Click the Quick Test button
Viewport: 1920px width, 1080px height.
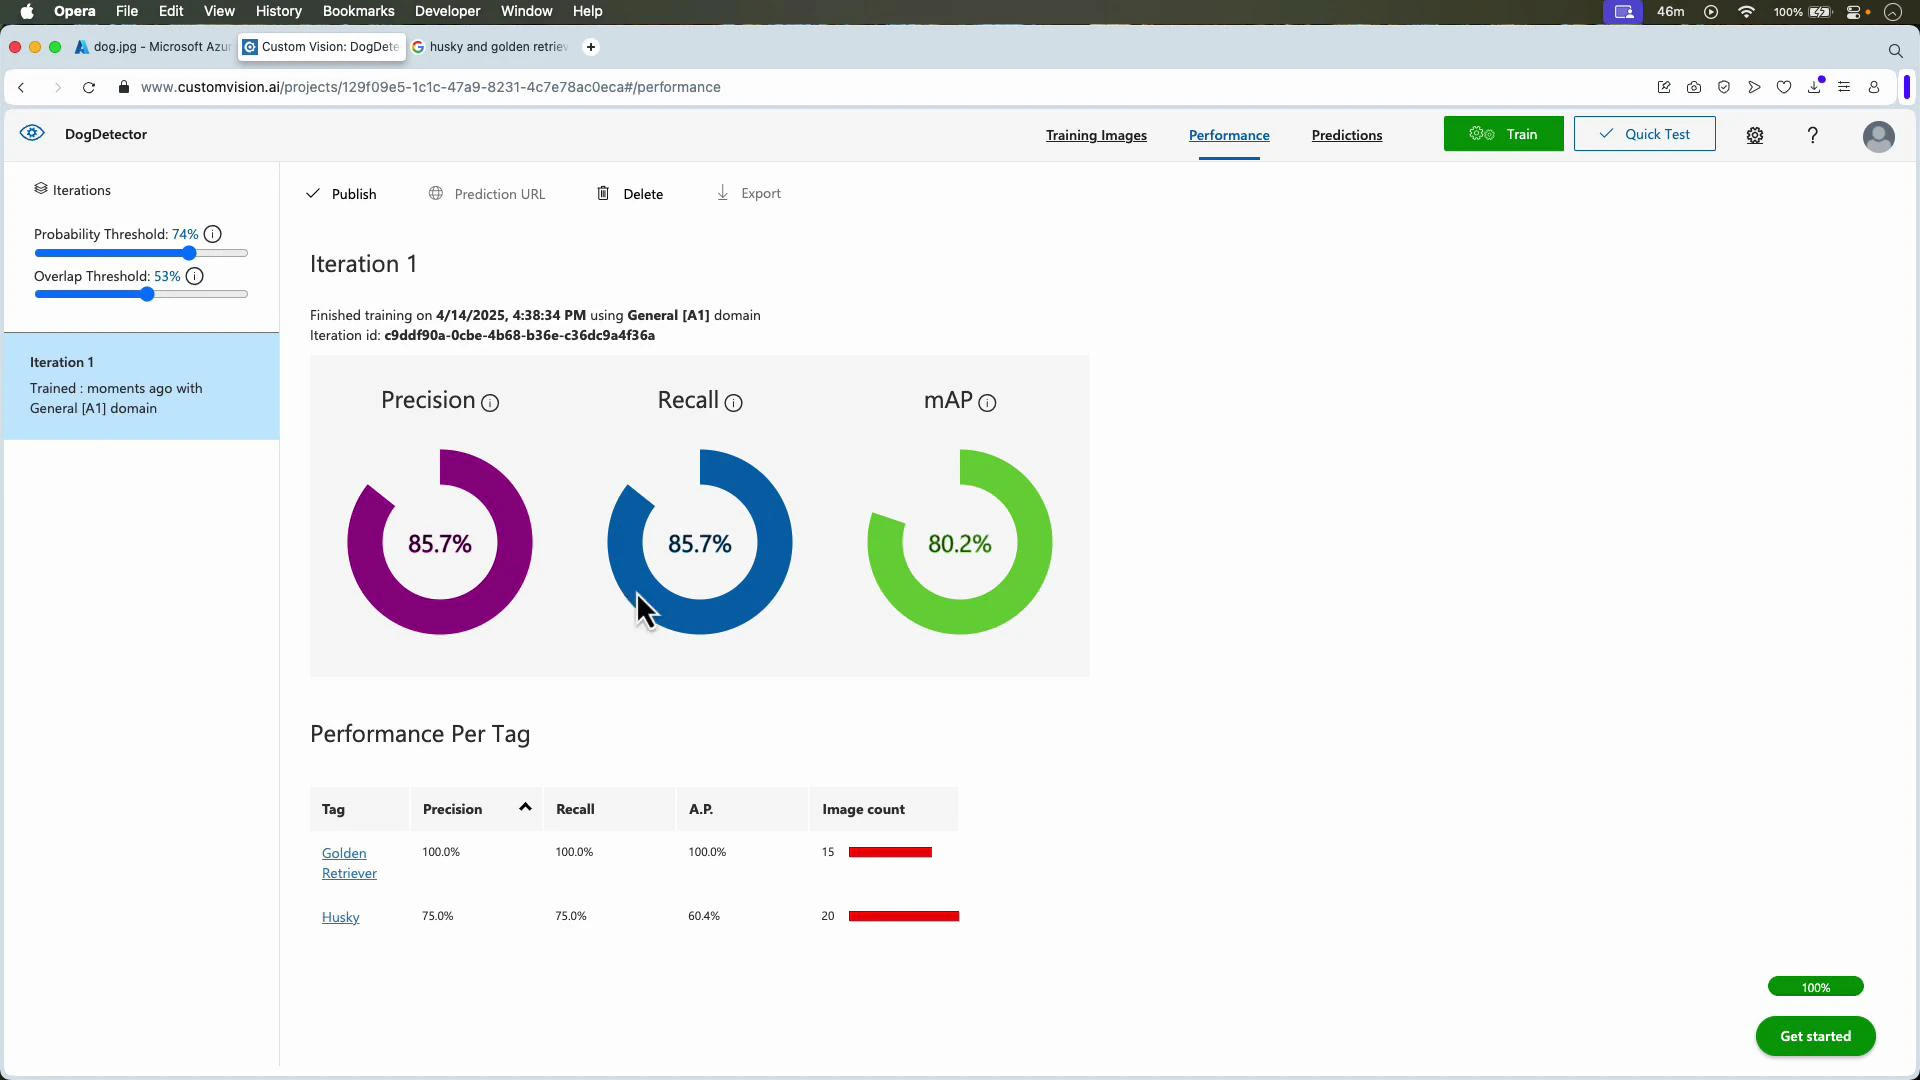[1644, 134]
